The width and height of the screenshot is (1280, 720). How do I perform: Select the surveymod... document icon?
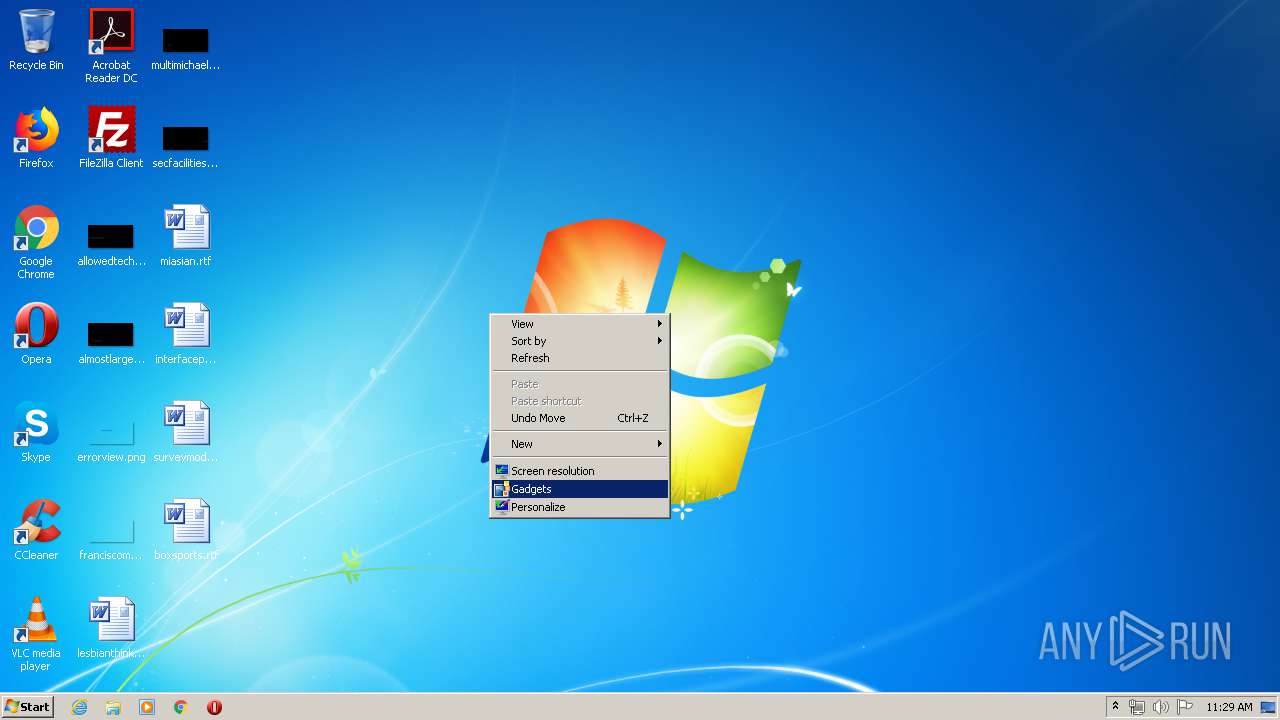click(186, 432)
